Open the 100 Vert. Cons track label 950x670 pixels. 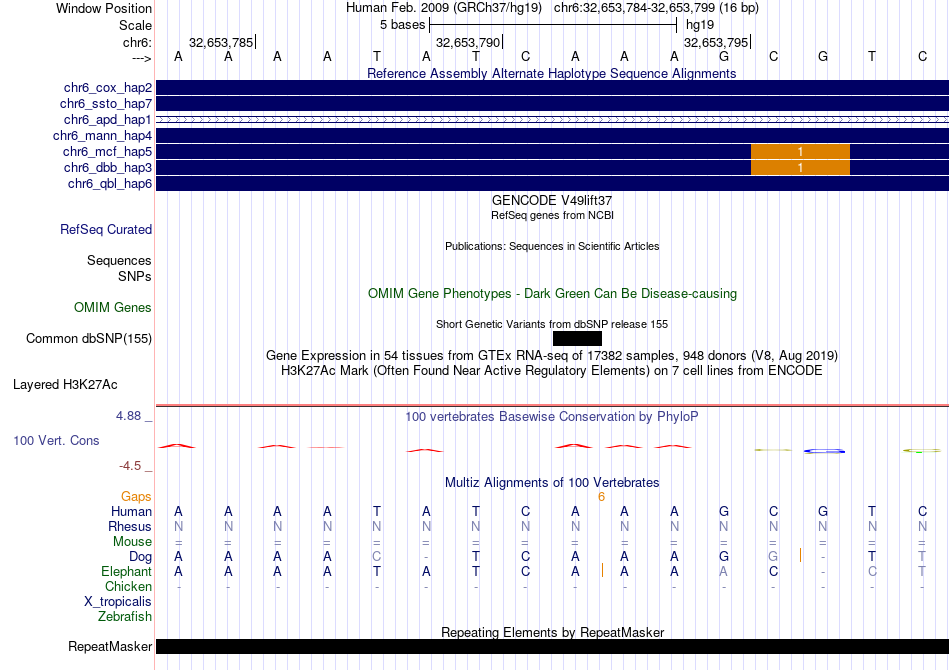point(56,441)
